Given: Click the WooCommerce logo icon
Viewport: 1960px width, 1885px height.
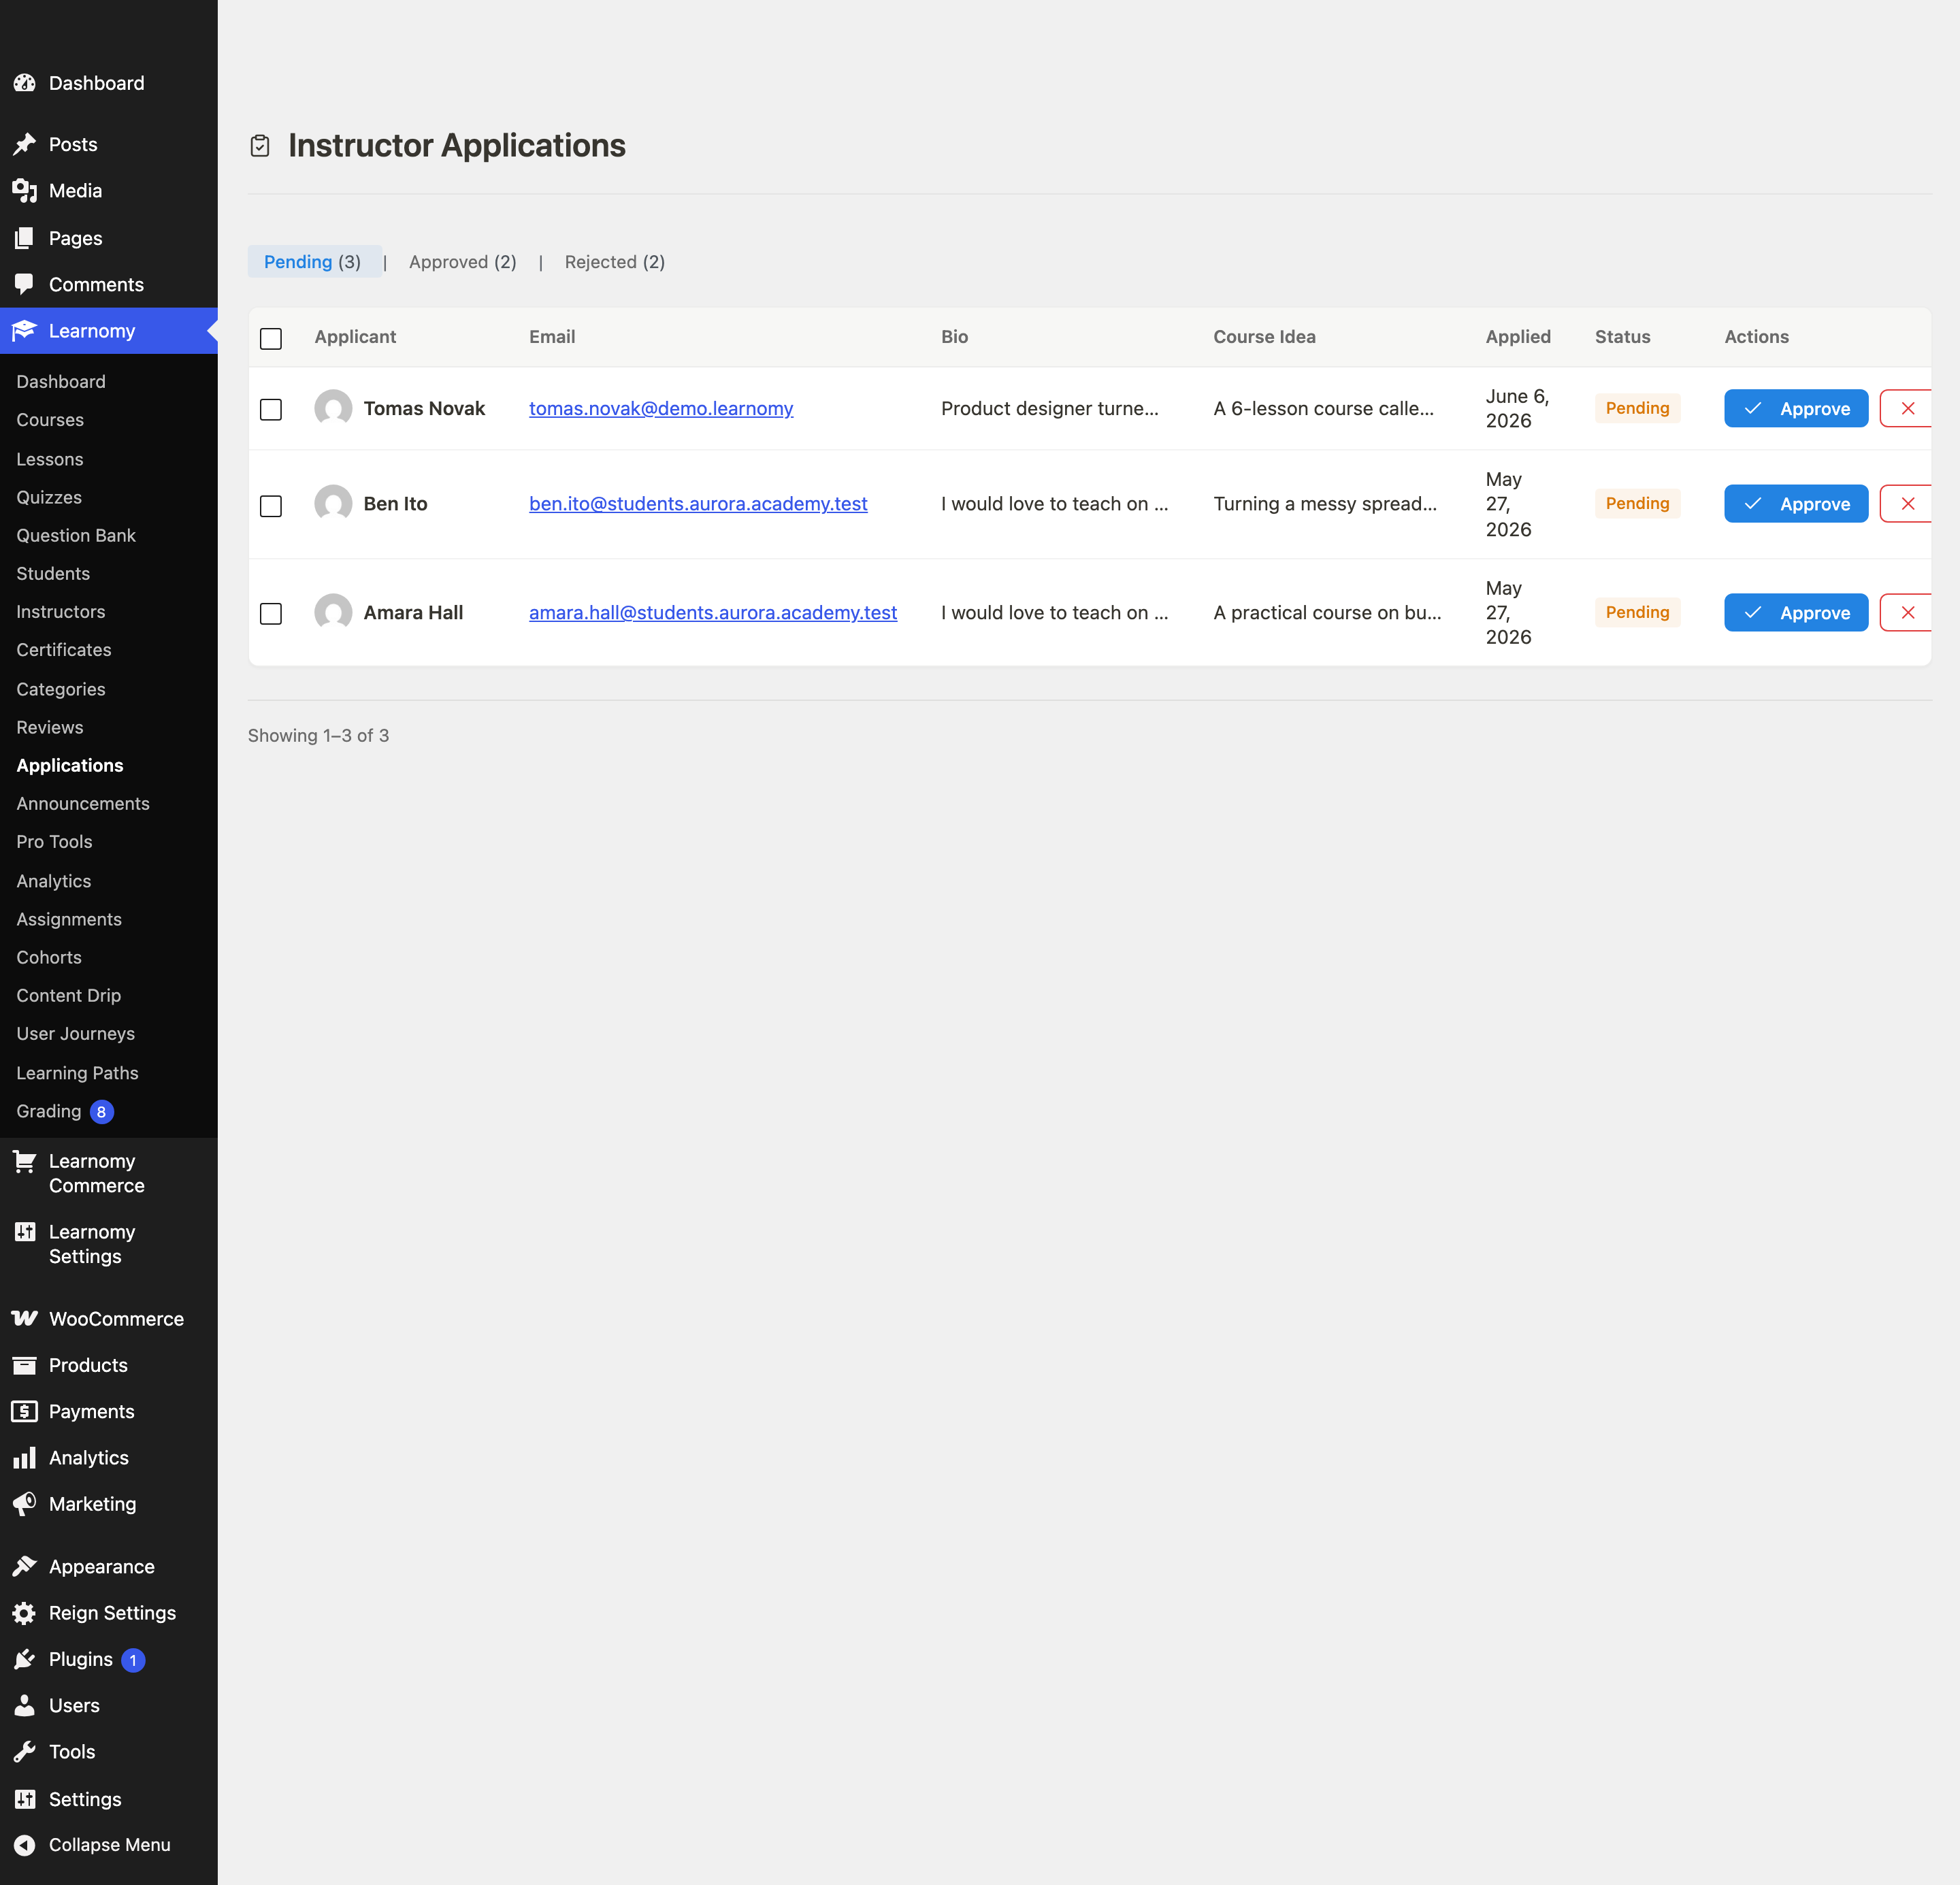Looking at the screenshot, I should pos(25,1319).
